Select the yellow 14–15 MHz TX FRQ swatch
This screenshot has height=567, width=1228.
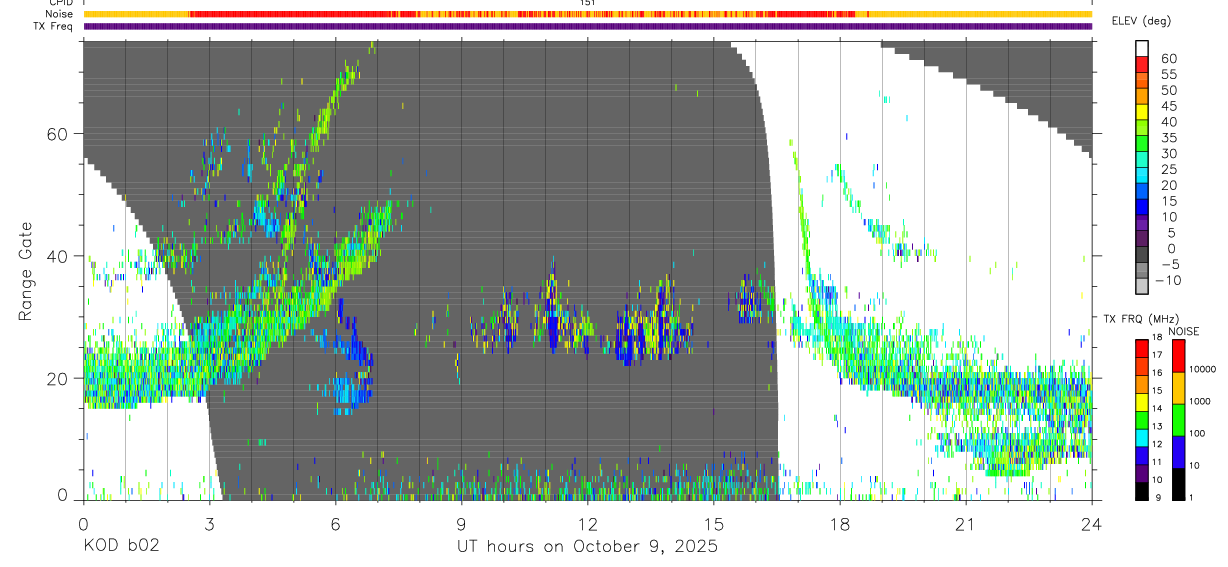pyautogui.click(x=1142, y=402)
